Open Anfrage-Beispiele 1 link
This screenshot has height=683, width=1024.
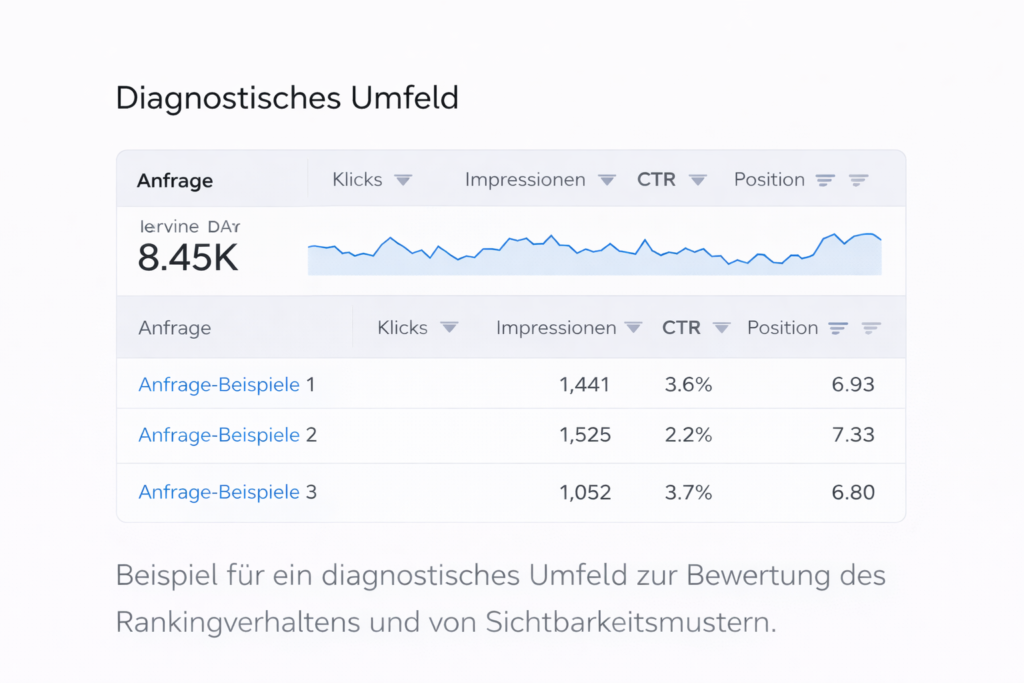click(219, 384)
